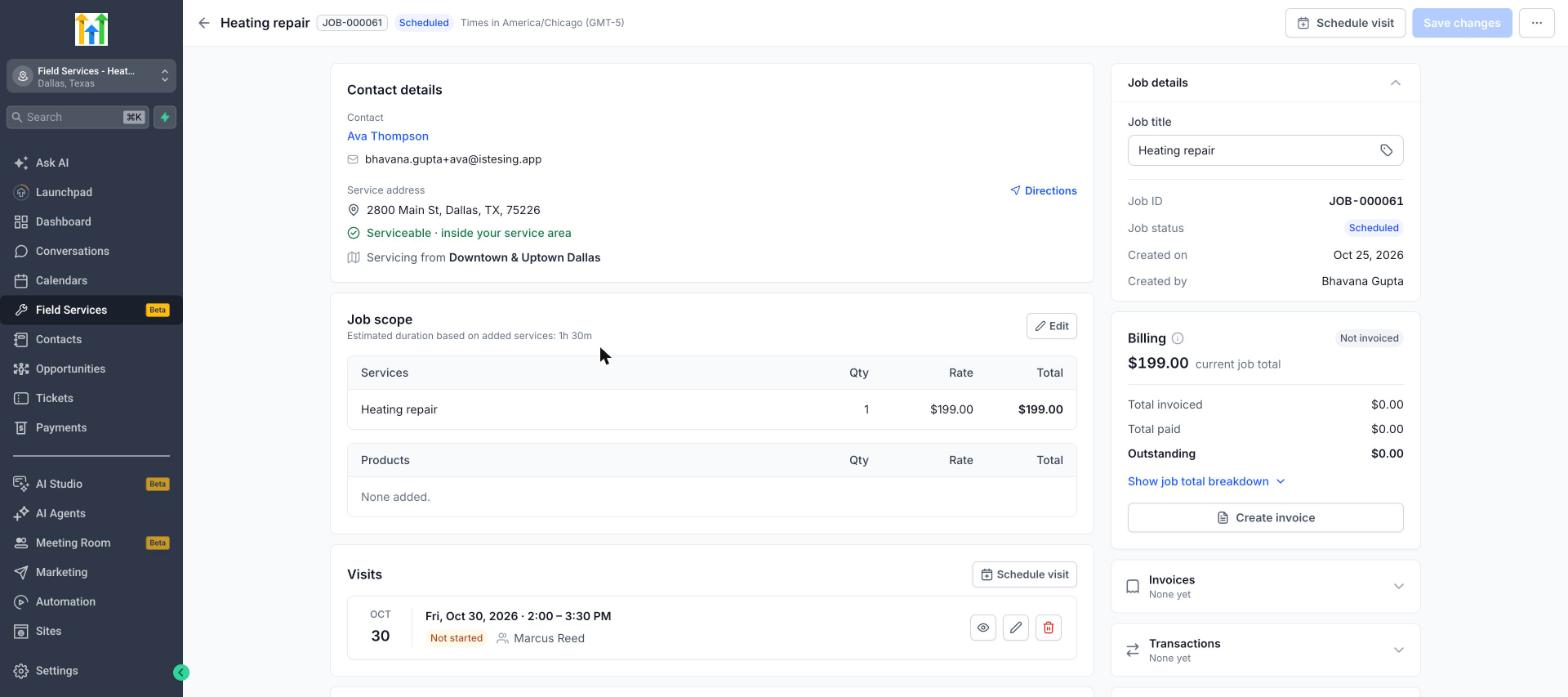Viewport: 1568px width, 697px height.
Task: Click the Fri, Oct 30, 2026 visit time
Action: point(518,616)
